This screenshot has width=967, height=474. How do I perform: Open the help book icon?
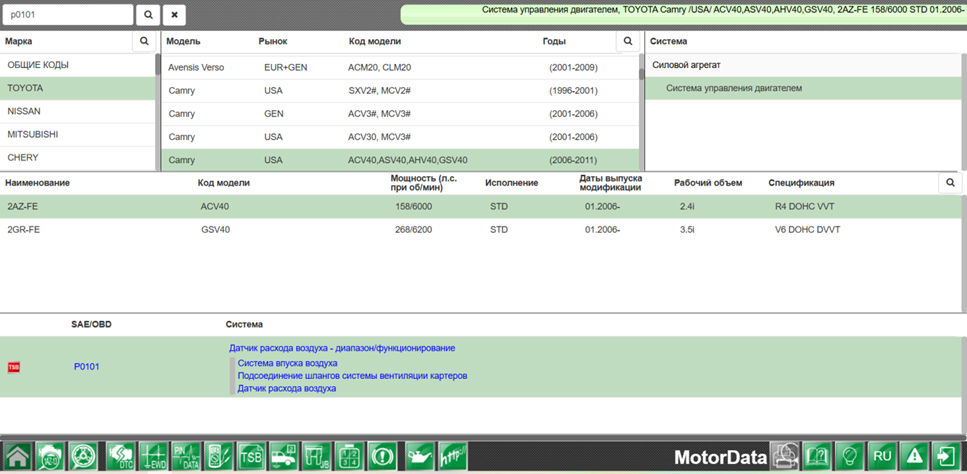818,457
